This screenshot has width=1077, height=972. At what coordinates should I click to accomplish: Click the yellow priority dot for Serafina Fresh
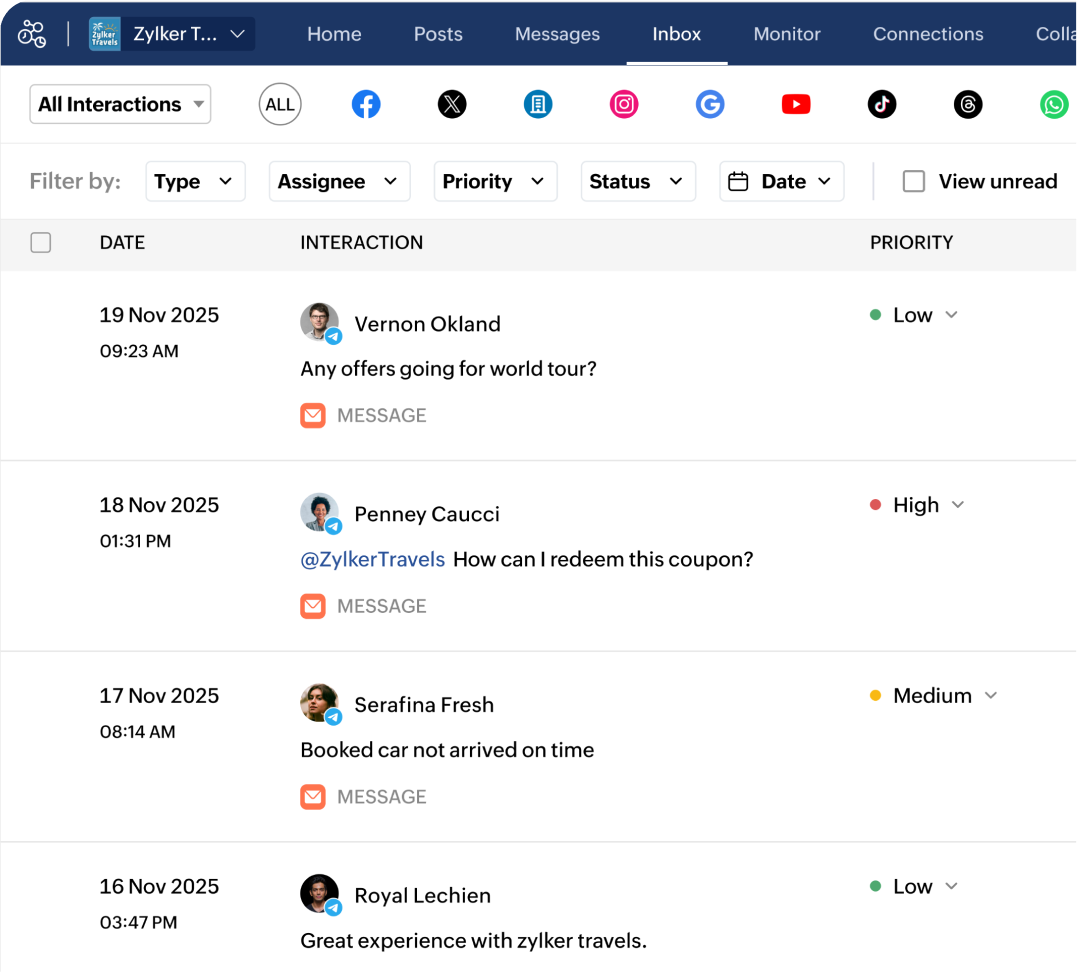[x=875, y=696]
